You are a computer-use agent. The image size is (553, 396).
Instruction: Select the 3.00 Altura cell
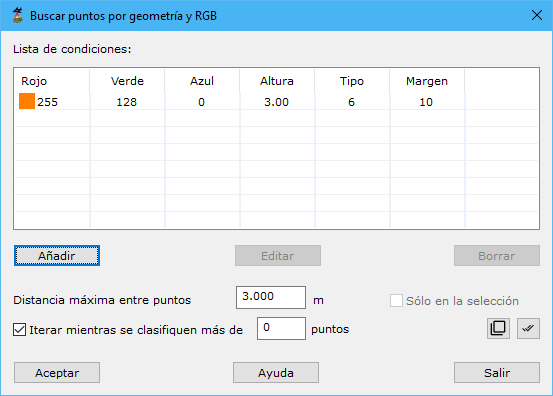pyautogui.click(x=276, y=102)
